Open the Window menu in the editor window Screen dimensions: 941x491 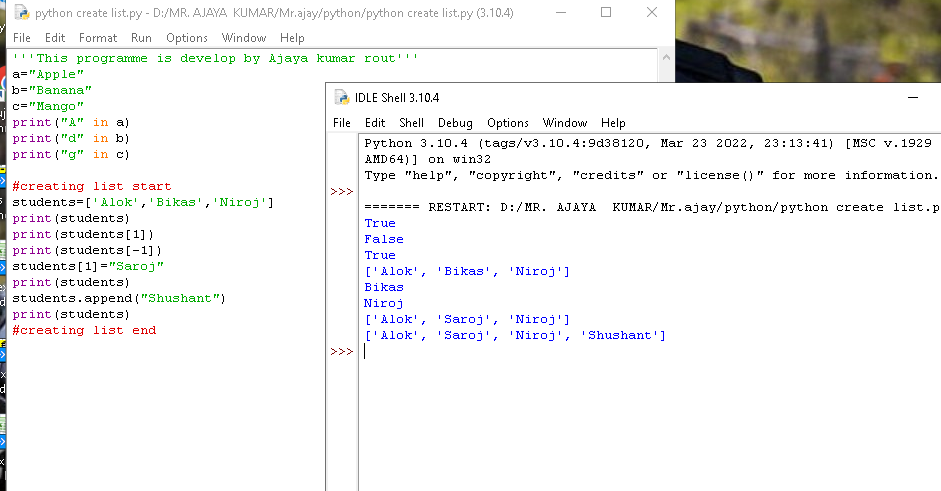(x=244, y=38)
